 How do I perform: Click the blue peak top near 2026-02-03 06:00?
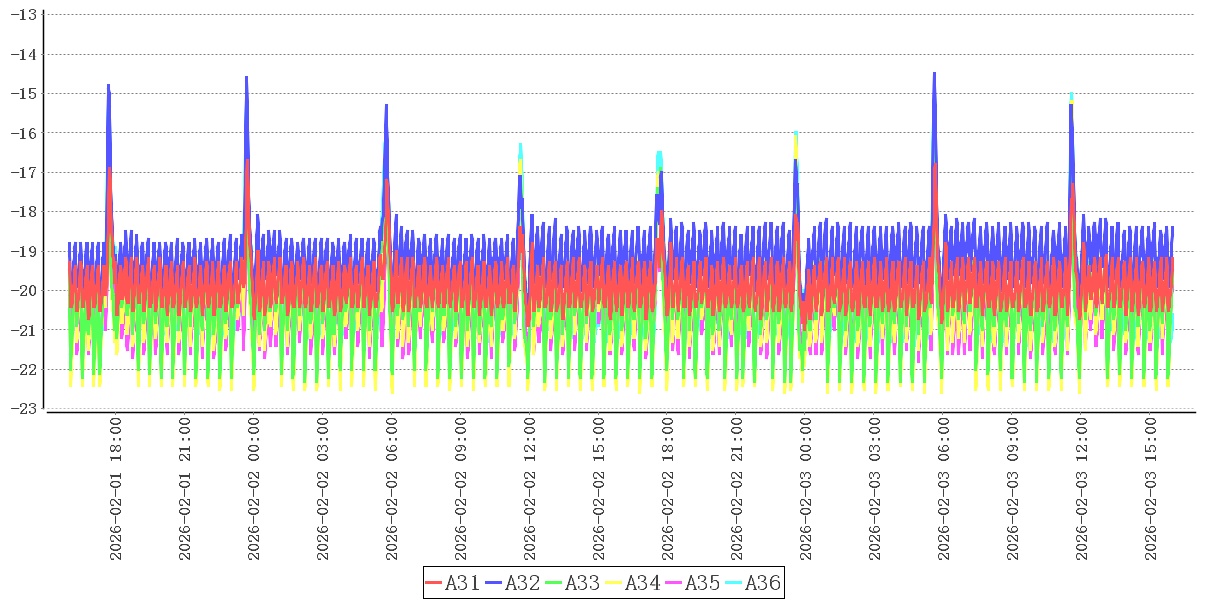934,74
